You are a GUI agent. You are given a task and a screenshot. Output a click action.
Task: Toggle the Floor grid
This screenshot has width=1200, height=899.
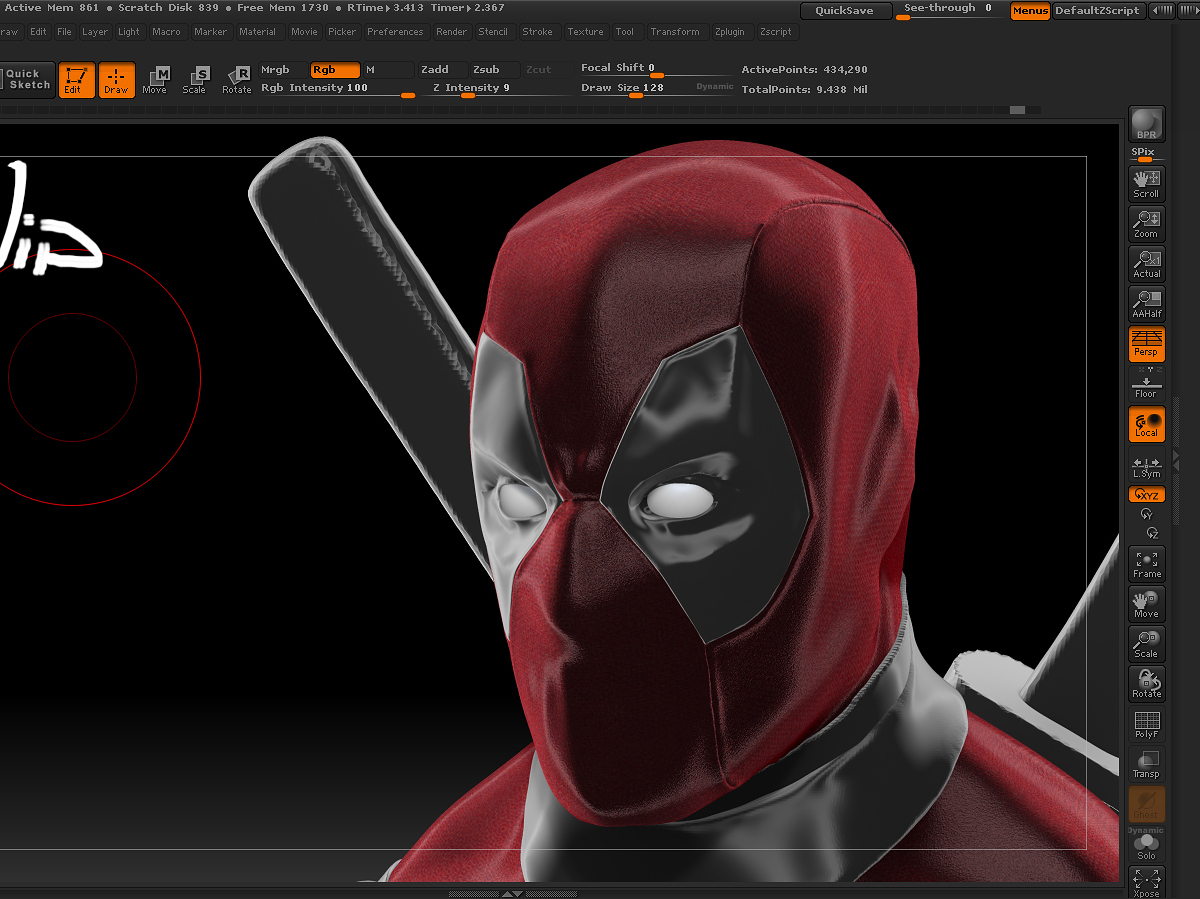[x=1146, y=386]
